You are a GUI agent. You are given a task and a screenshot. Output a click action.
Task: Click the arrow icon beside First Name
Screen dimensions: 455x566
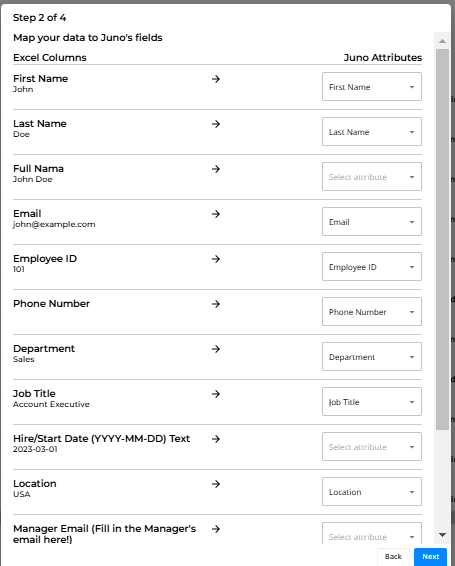click(216, 79)
